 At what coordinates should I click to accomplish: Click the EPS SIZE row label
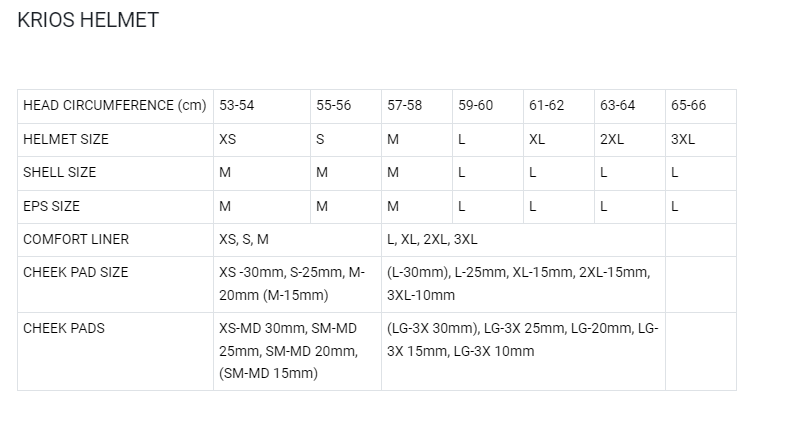tap(51, 206)
